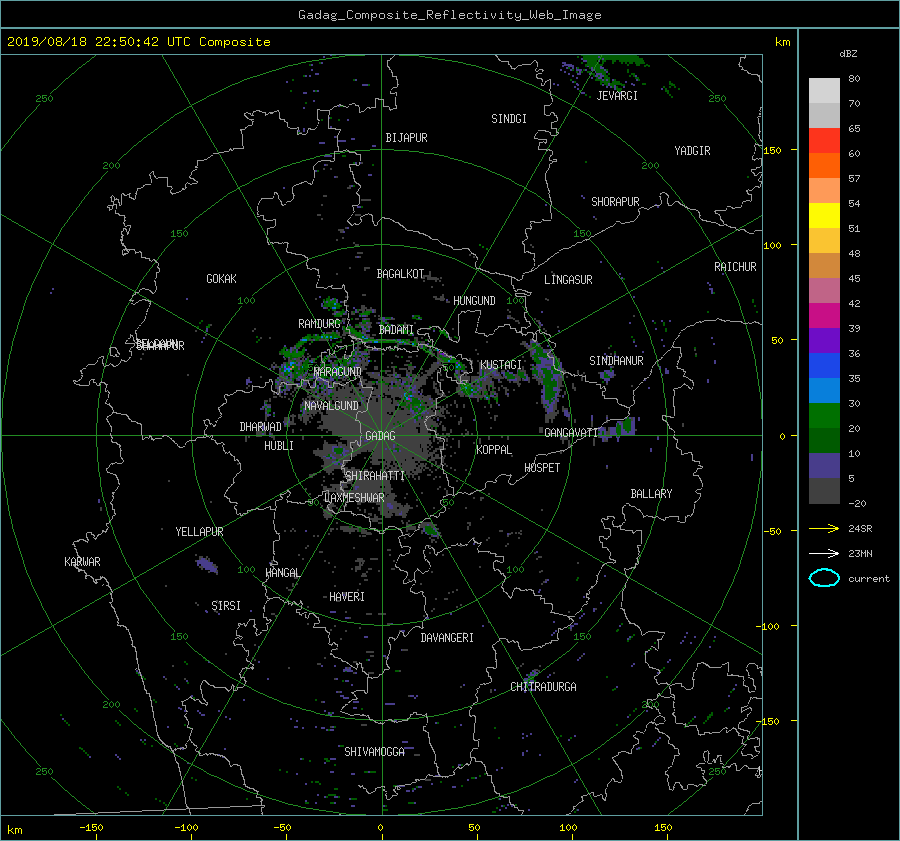The image size is (900, 841).
Task: Click the BALLARY city label
Action: click(651, 494)
